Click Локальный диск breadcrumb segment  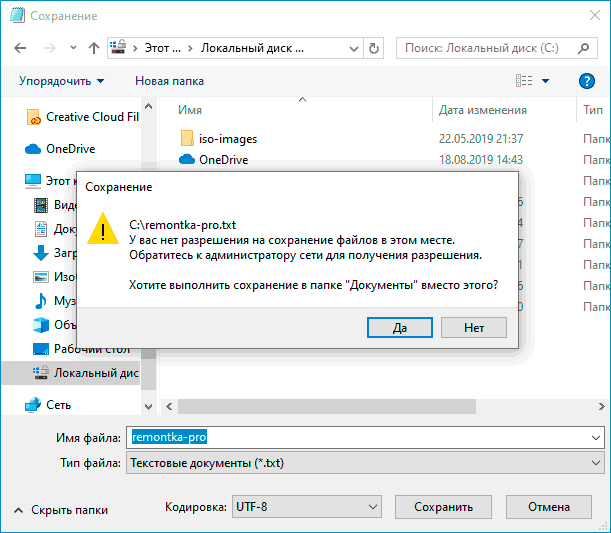coord(252,48)
